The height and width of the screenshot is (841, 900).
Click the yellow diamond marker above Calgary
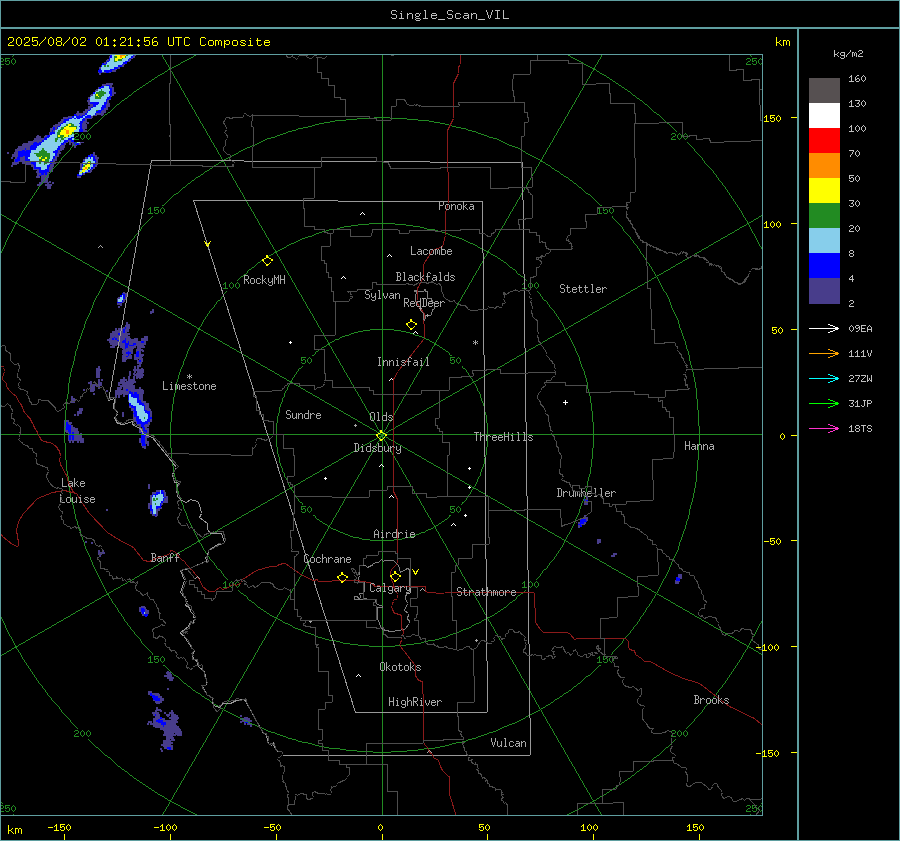(395, 576)
